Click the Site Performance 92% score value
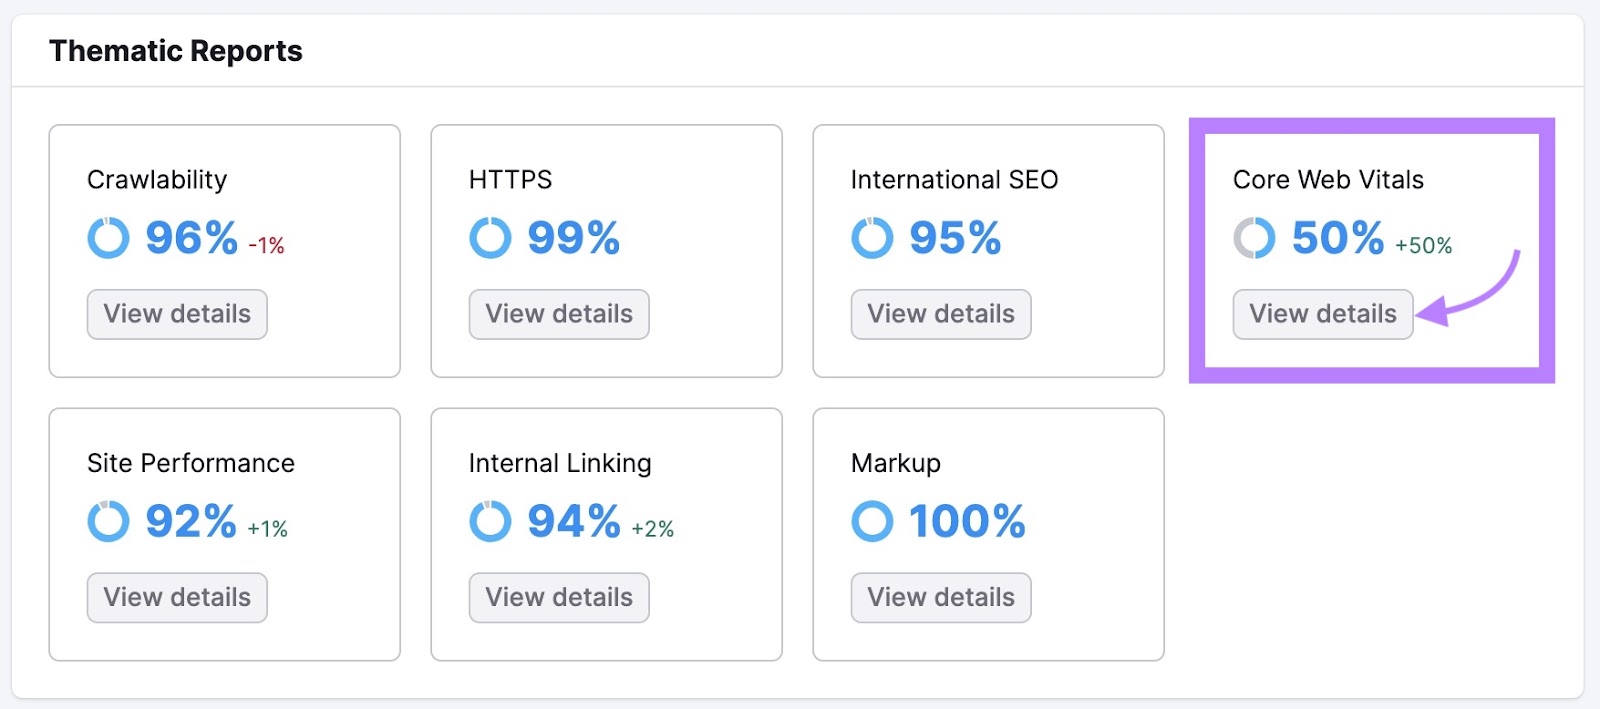The width and height of the screenshot is (1600, 709). 190,520
